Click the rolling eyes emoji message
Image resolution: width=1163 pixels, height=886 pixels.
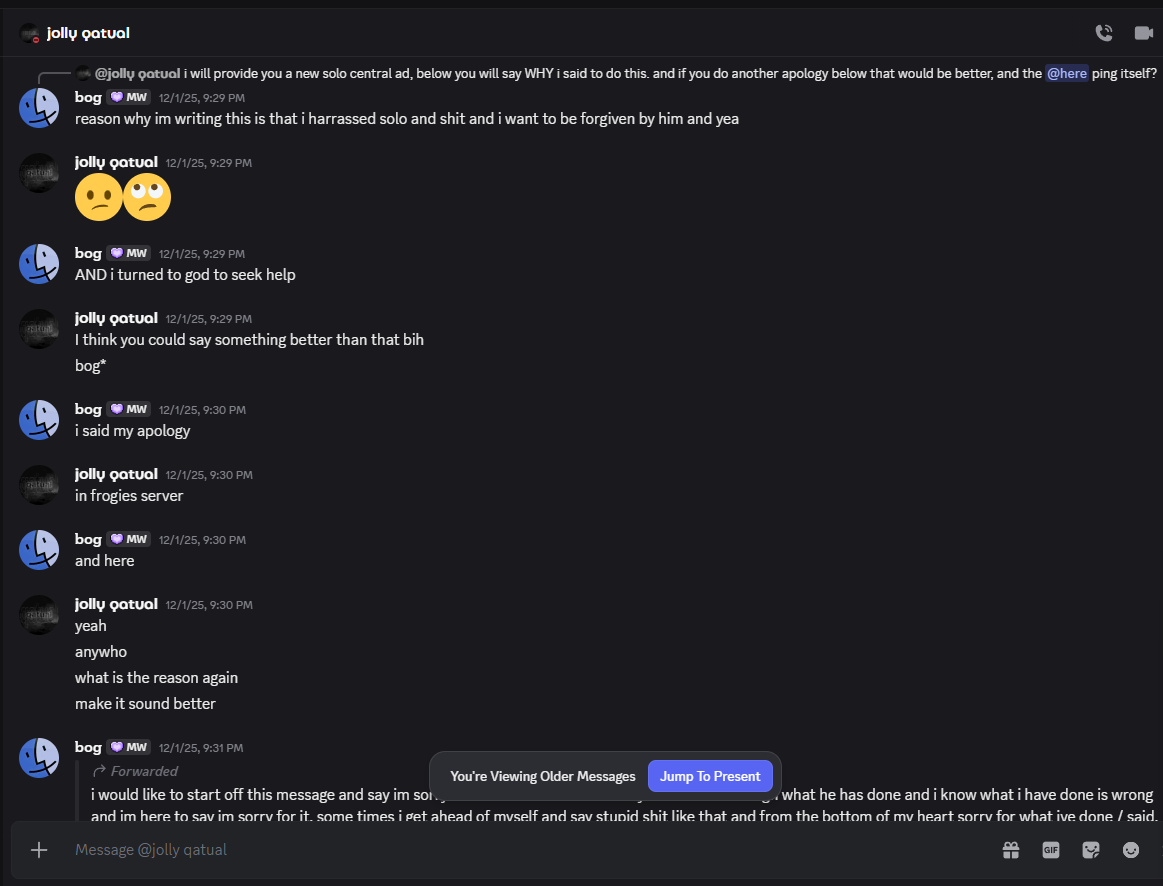(x=147, y=198)
